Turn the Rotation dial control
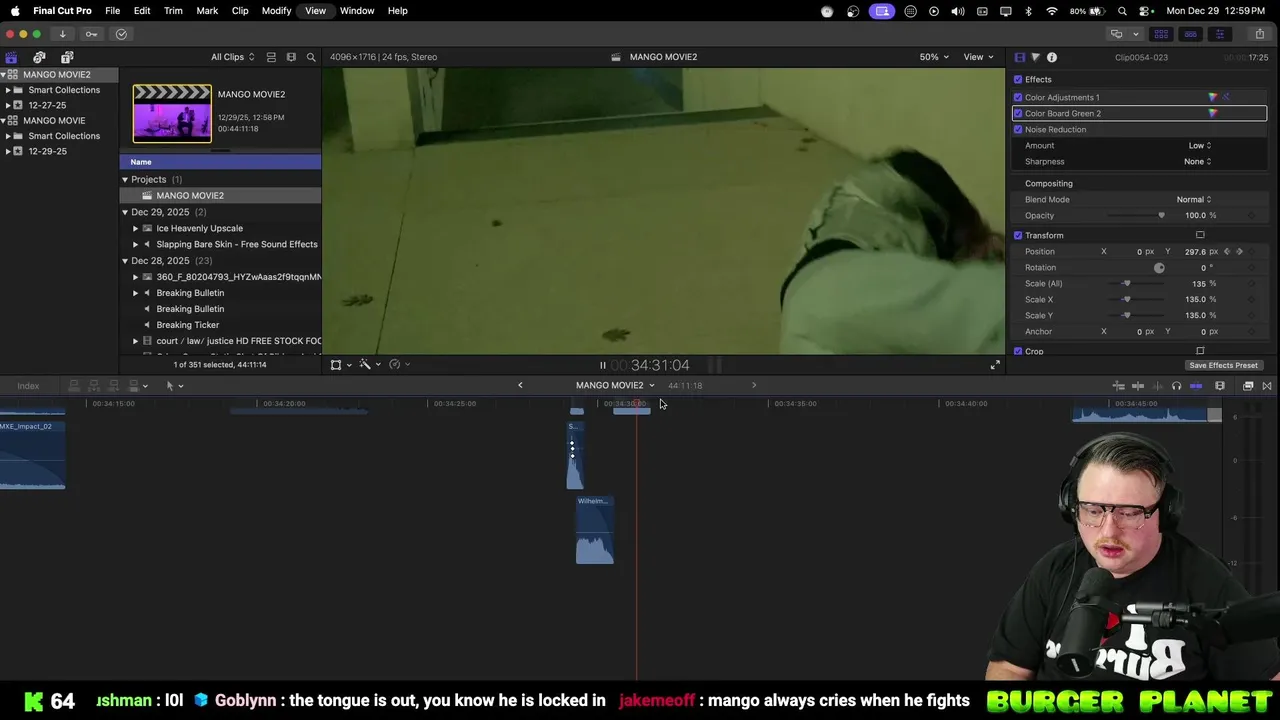The image size is (1280, 720). pos(1159,267)
